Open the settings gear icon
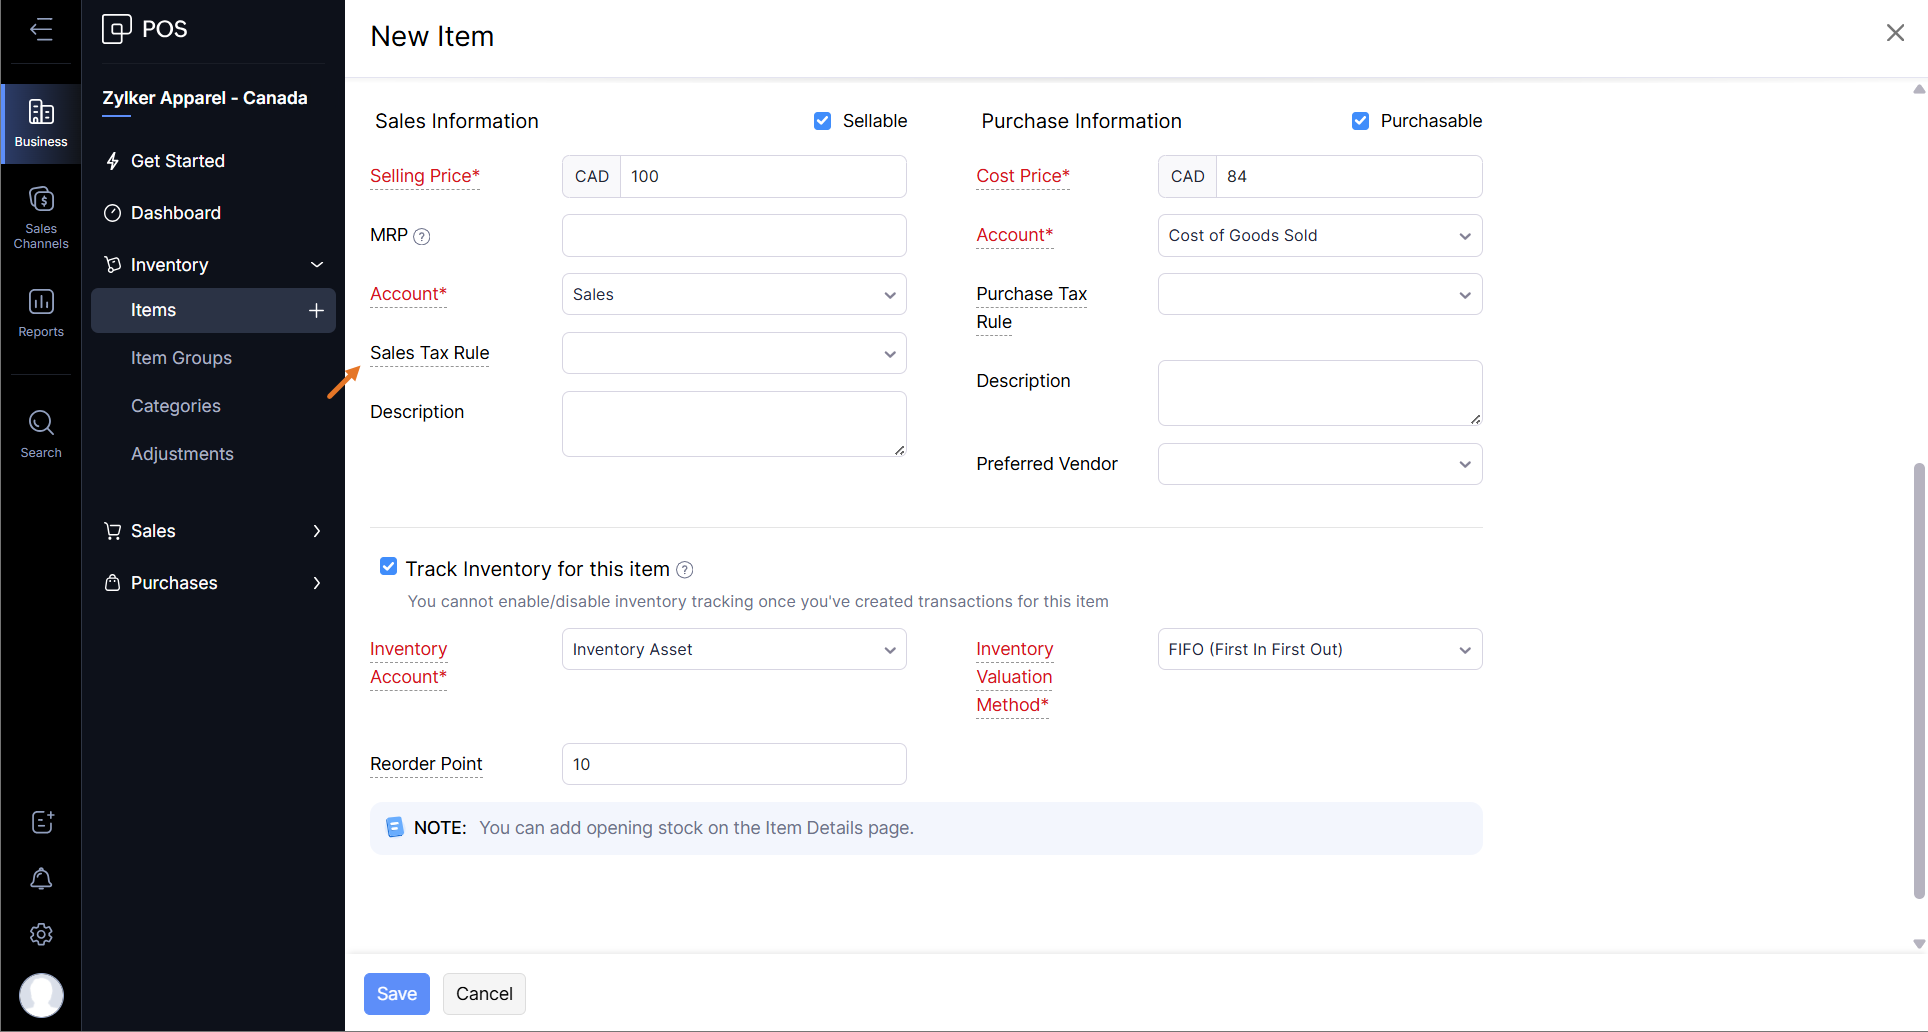Screen dimensions: 1928x1032 point(41,934)
